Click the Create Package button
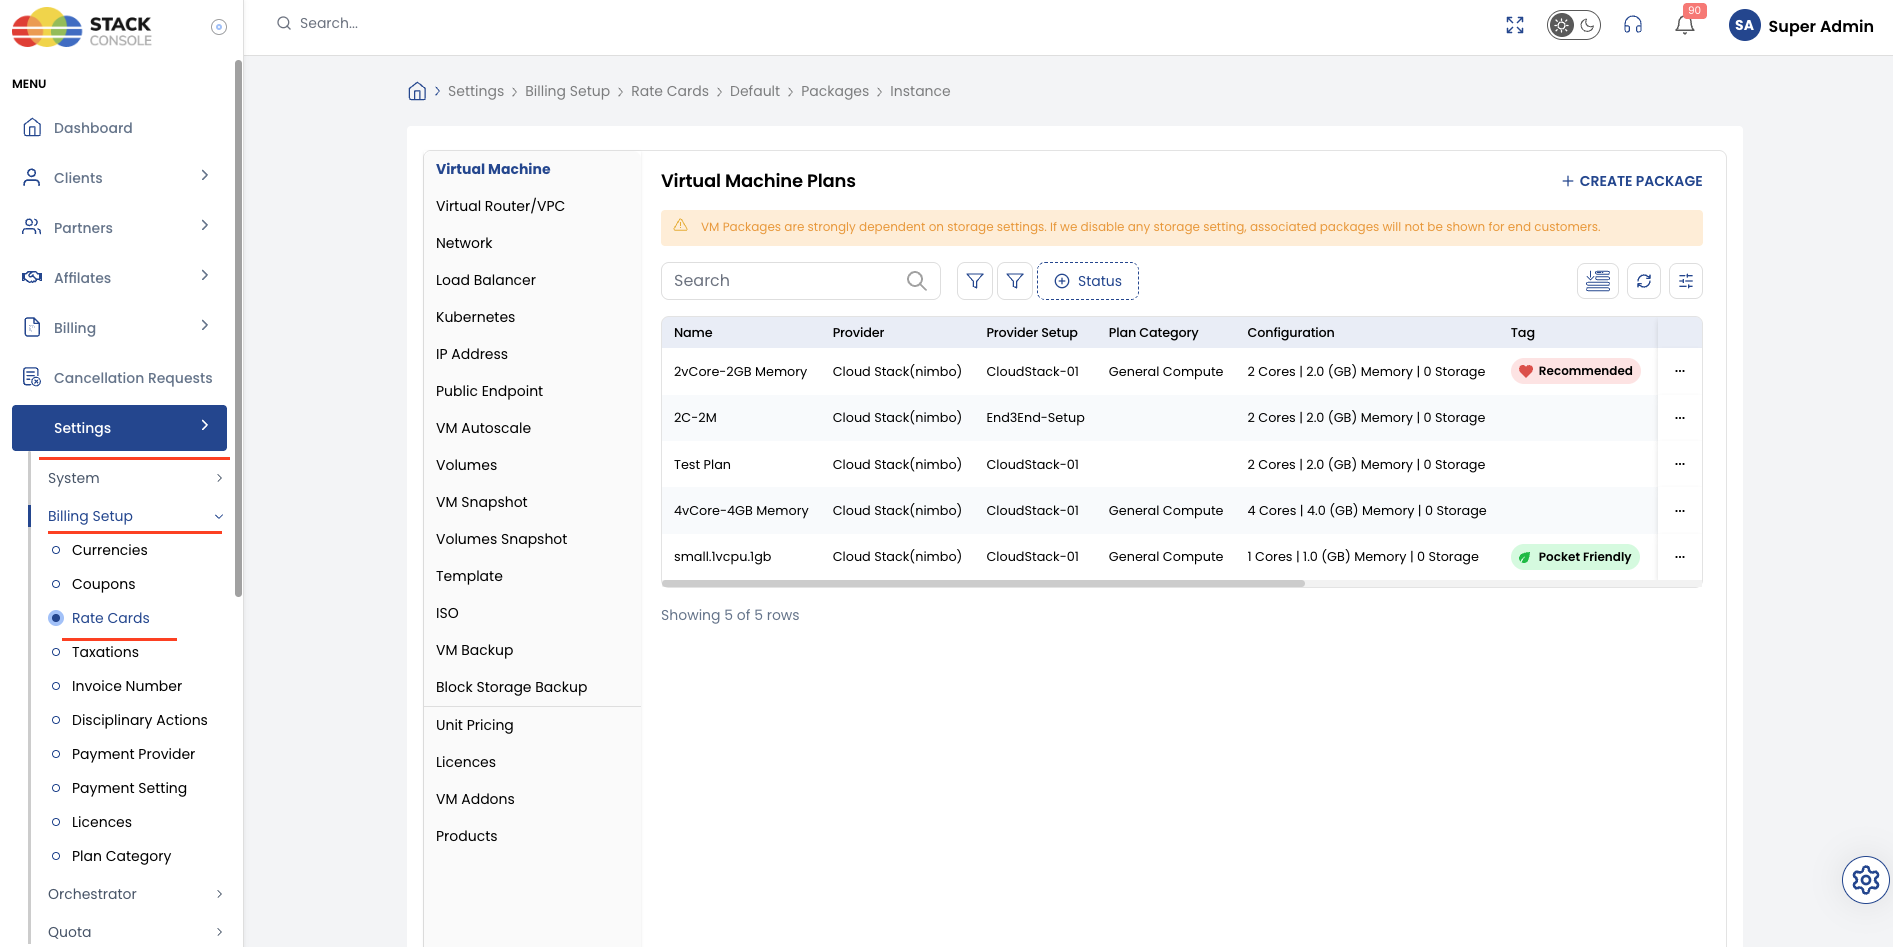Viewport: 1893px width, 947px height. coord(1632,181)
